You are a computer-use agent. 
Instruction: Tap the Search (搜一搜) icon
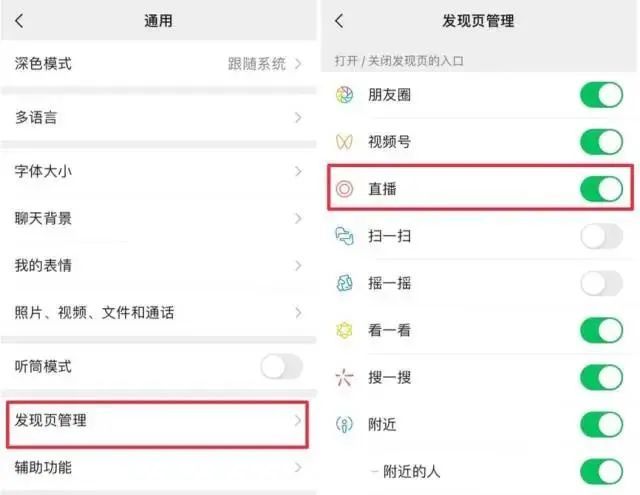click(x=344, y=377)
